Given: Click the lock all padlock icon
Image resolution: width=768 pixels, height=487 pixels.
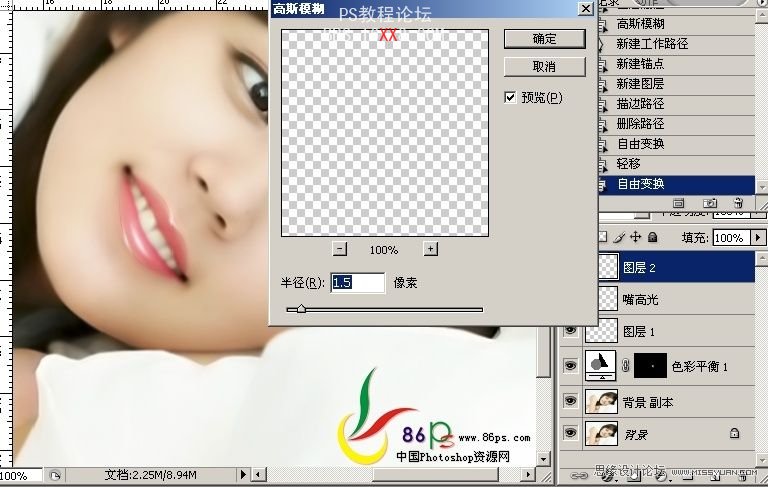Looking at the screenshot, I should pos(652,238).
